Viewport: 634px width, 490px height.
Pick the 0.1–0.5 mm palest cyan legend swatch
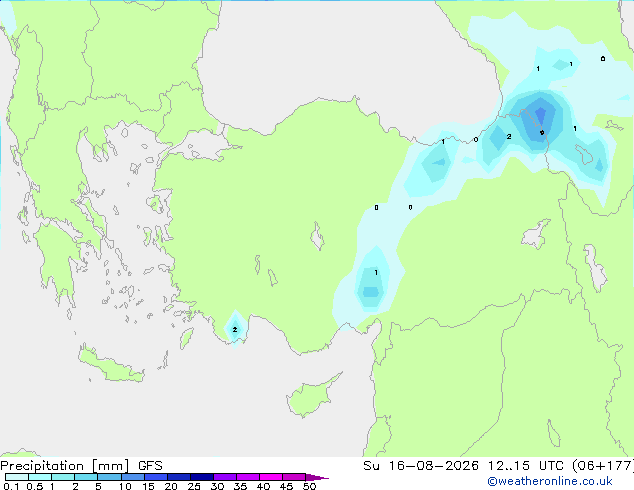tap(17, 477)
